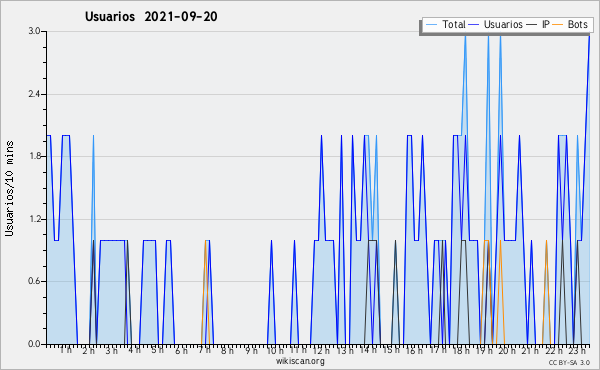This screenshot has height=370, width=600.
Task: Click the '10 h' x-axis label
Action: click(275, 351)
